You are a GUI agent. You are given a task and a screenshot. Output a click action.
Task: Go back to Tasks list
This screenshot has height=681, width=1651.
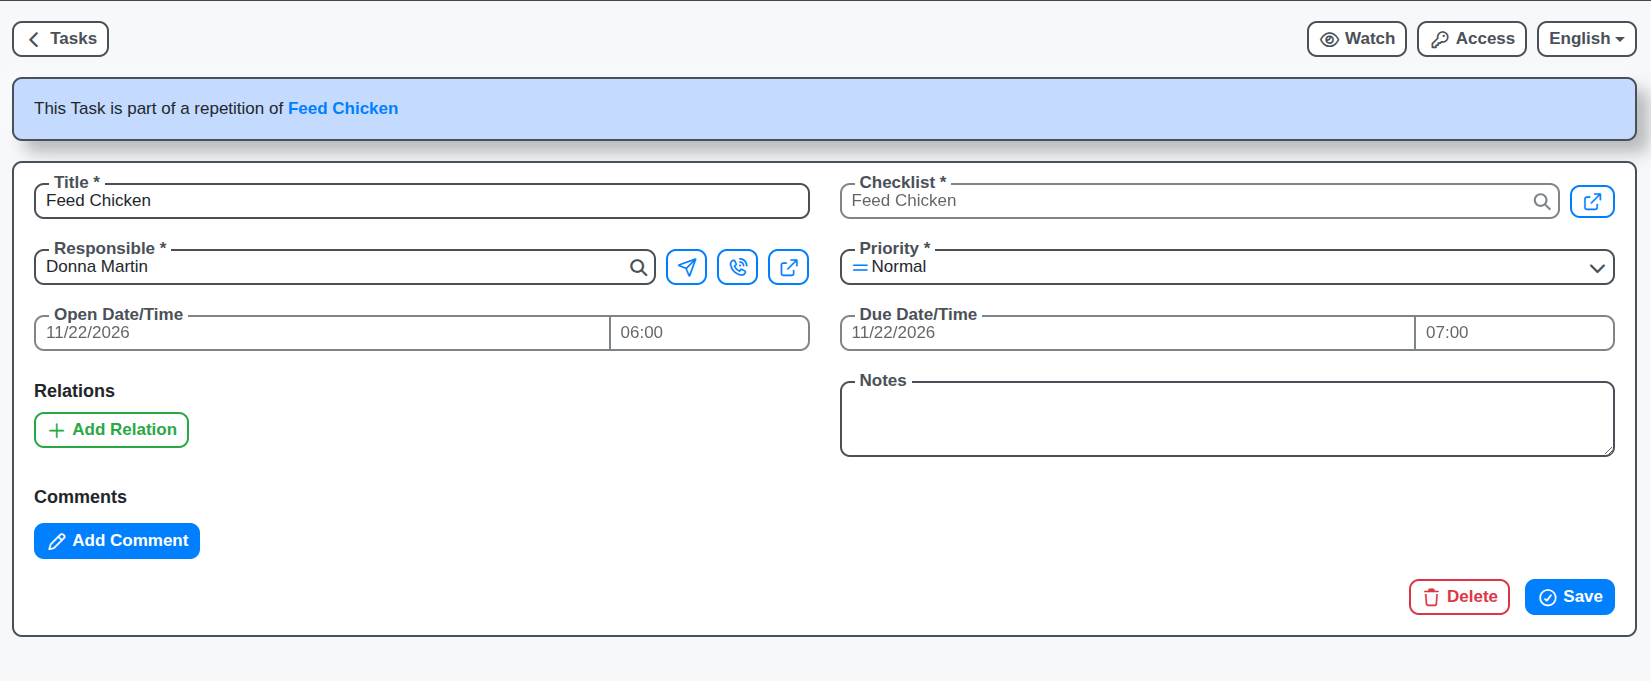(61, 39)
